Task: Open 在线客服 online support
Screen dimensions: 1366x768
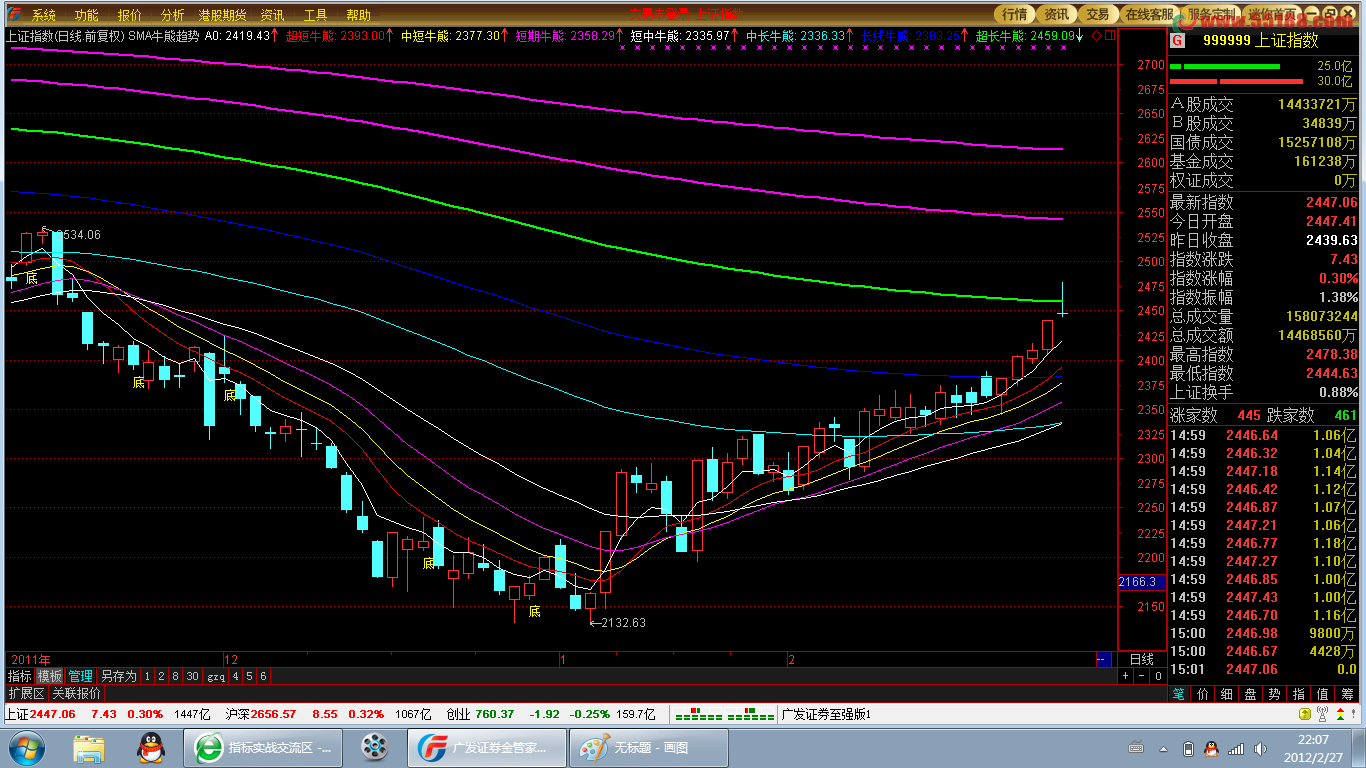Action: (1149, 14)
